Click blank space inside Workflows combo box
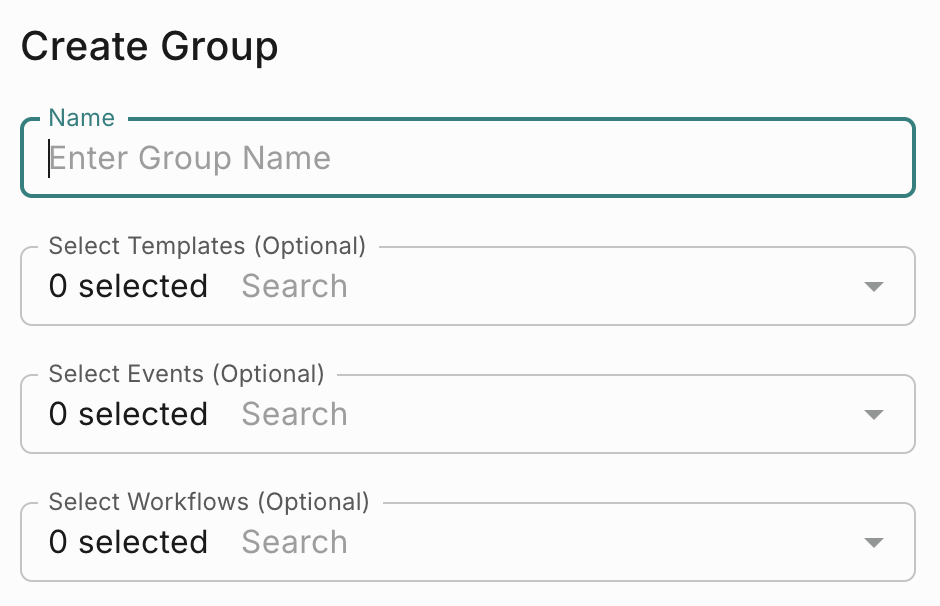 (x=599, y=542)
